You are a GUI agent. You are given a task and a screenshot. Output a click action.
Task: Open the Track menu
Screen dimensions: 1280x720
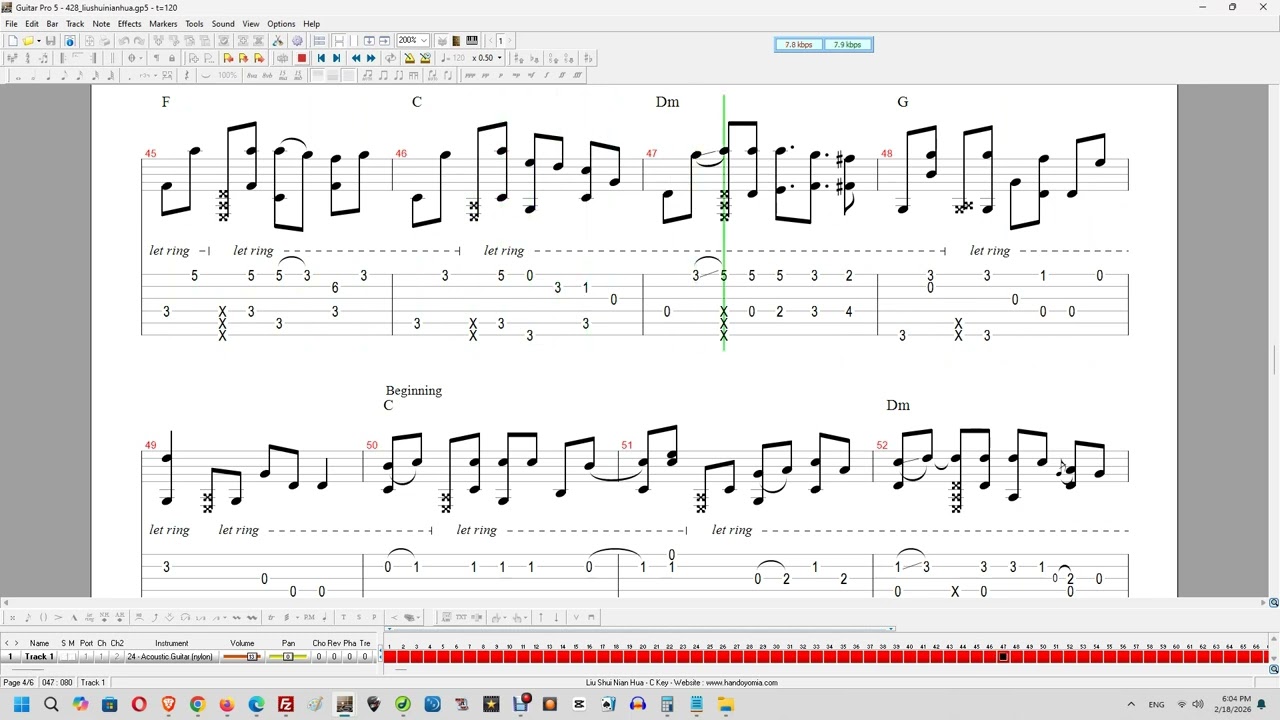75,24
